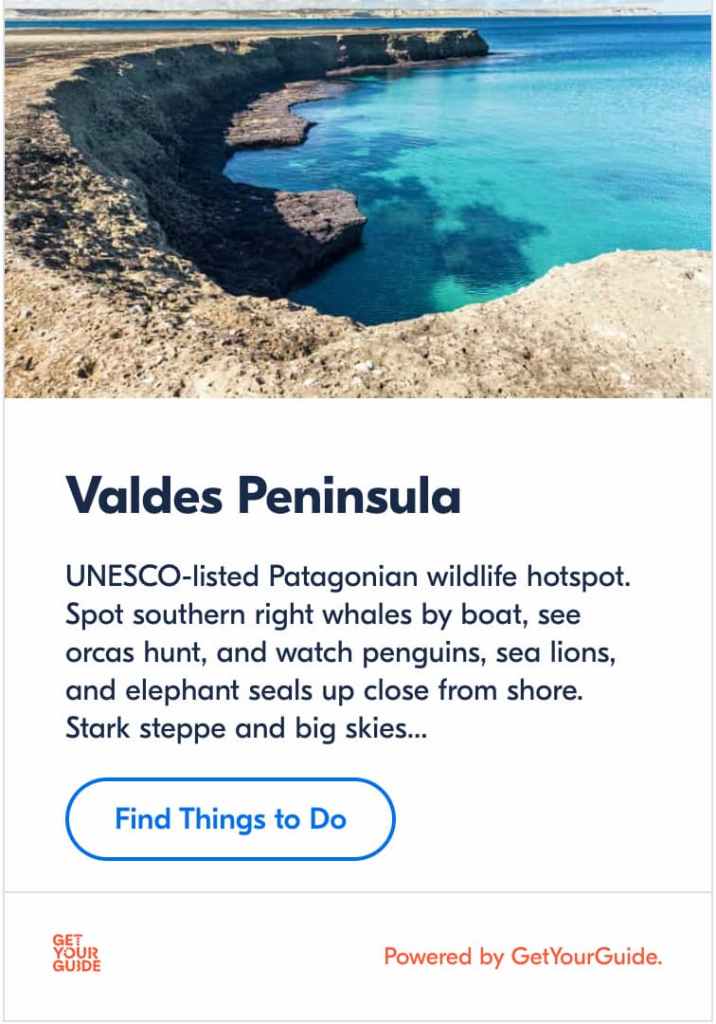Click the GetYourGuide logo icon
The height and width of the screenshot is (1024, 716).
pyautogui.click(x=77, y=954)
